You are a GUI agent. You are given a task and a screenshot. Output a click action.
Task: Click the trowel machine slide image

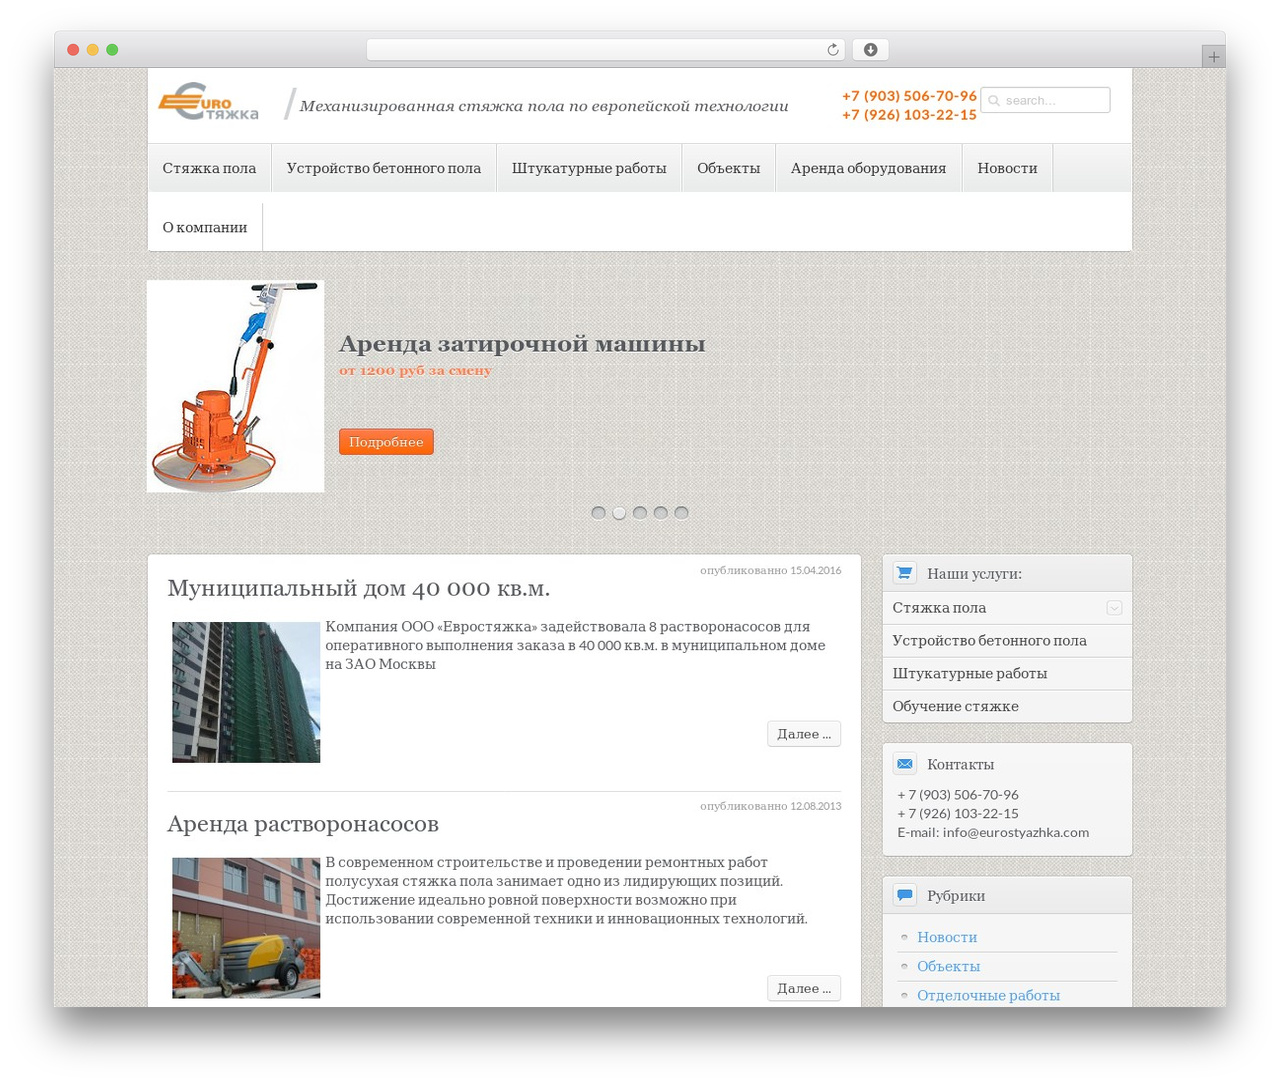(x=236, y=386)
